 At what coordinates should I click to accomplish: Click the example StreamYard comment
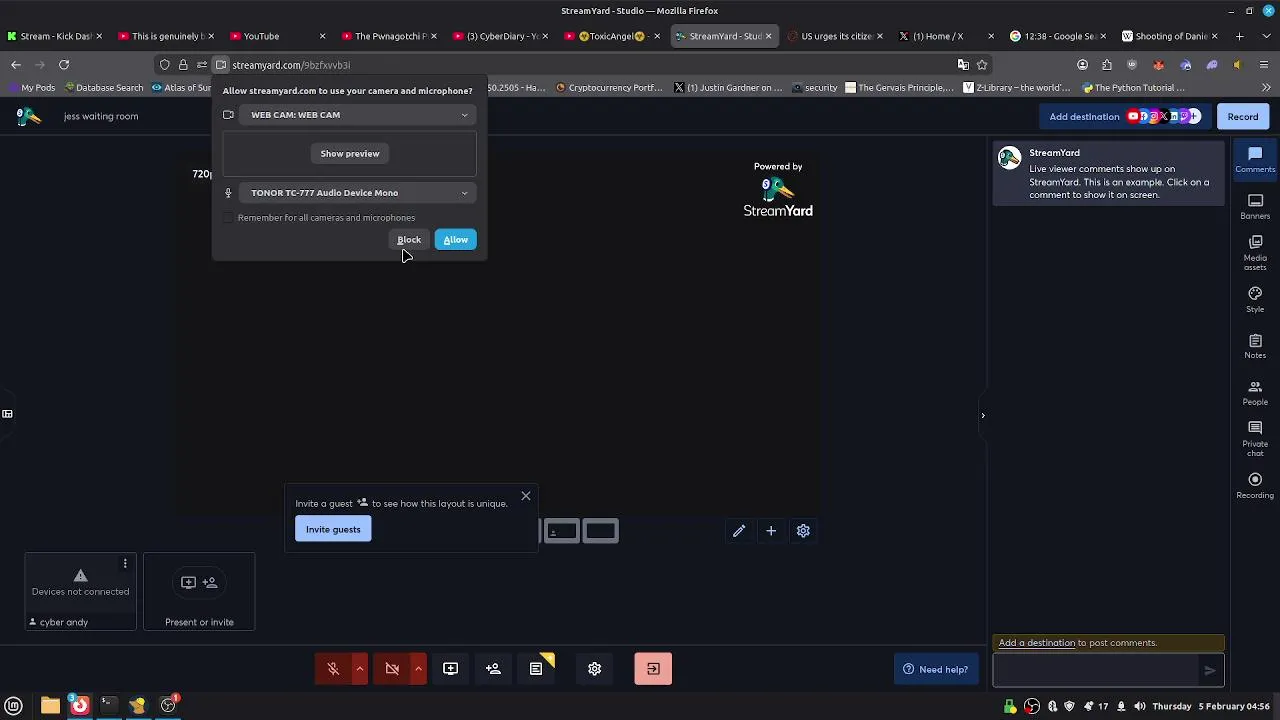[x=1107, y=174]
